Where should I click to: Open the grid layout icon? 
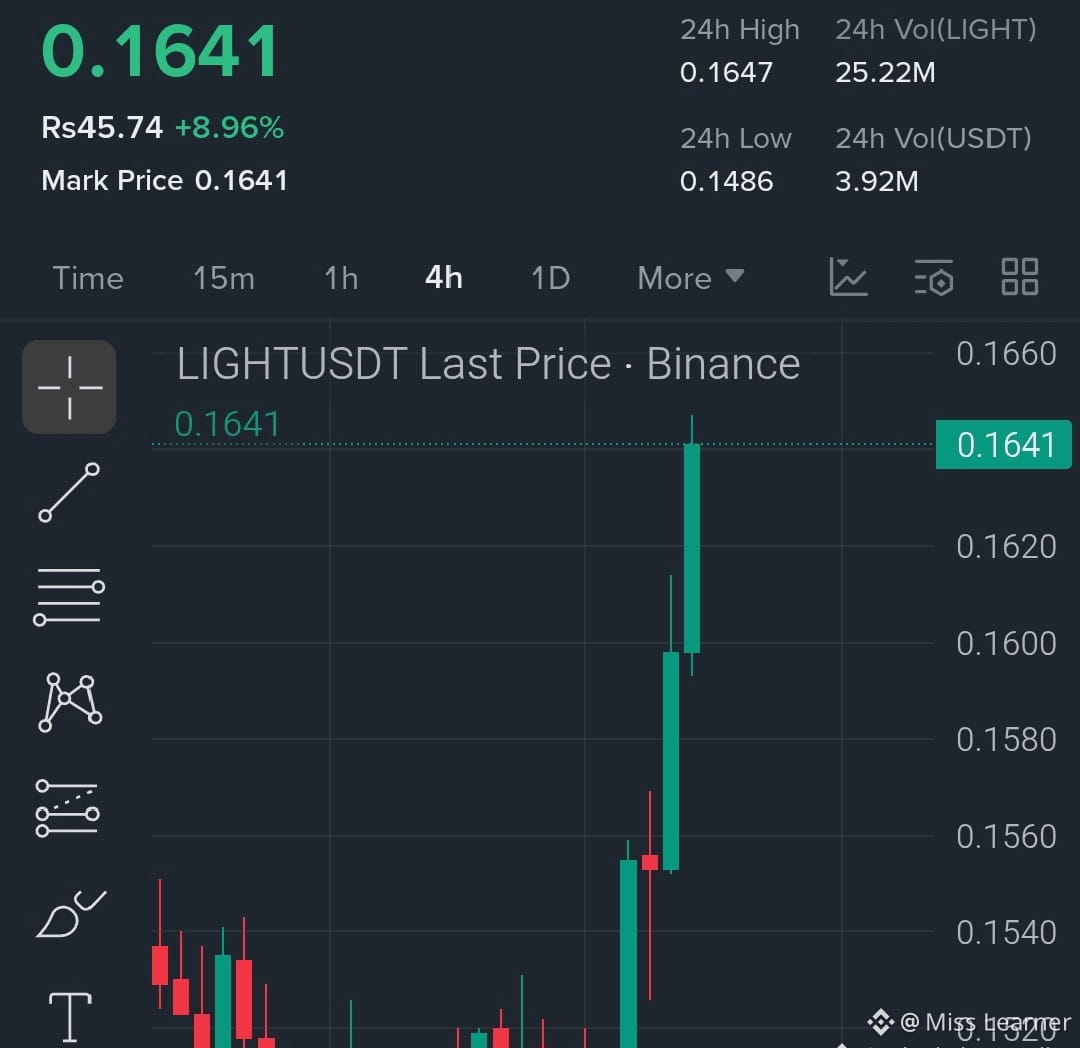tap(1019, 277)
